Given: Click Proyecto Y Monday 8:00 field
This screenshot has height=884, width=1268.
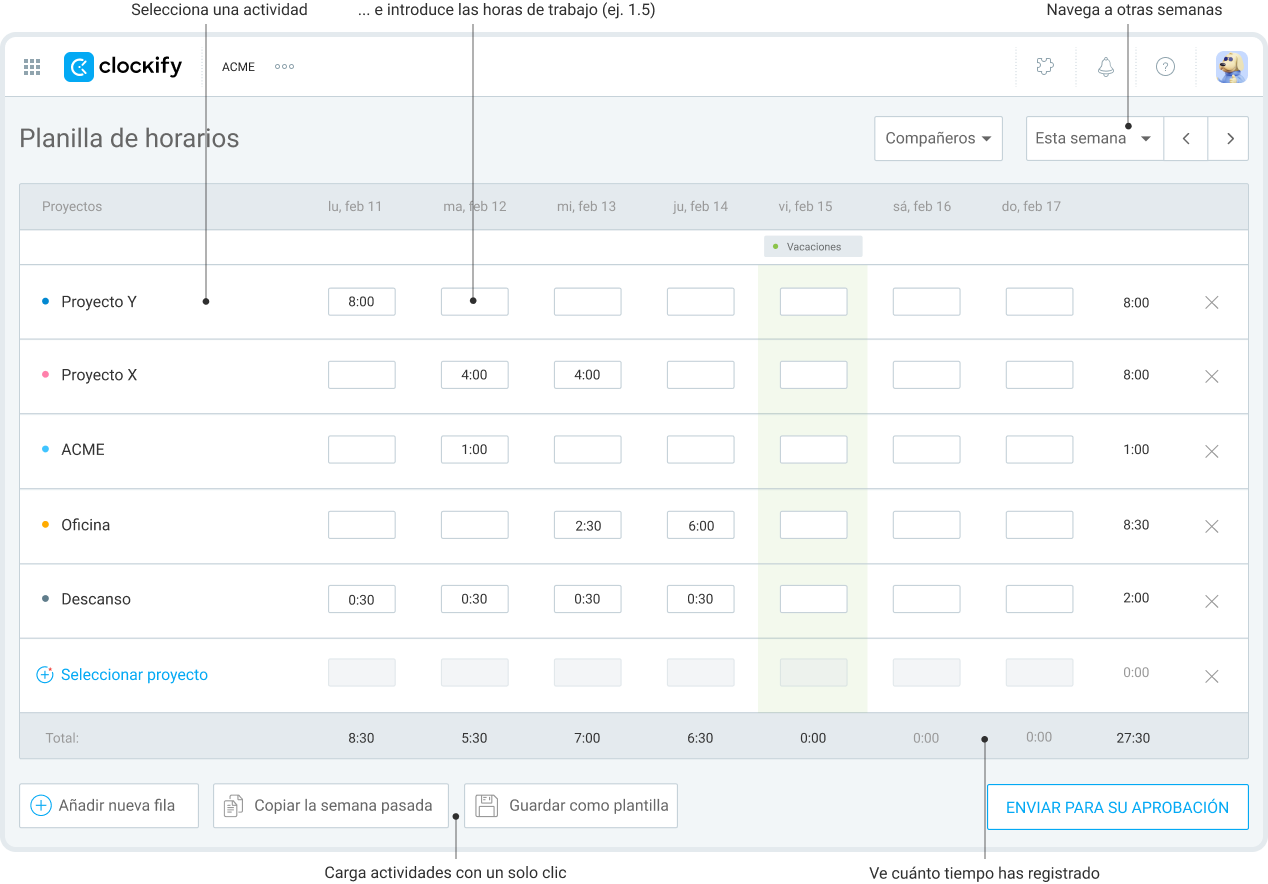Looking at the screenshot, I should tap(361, 302).
